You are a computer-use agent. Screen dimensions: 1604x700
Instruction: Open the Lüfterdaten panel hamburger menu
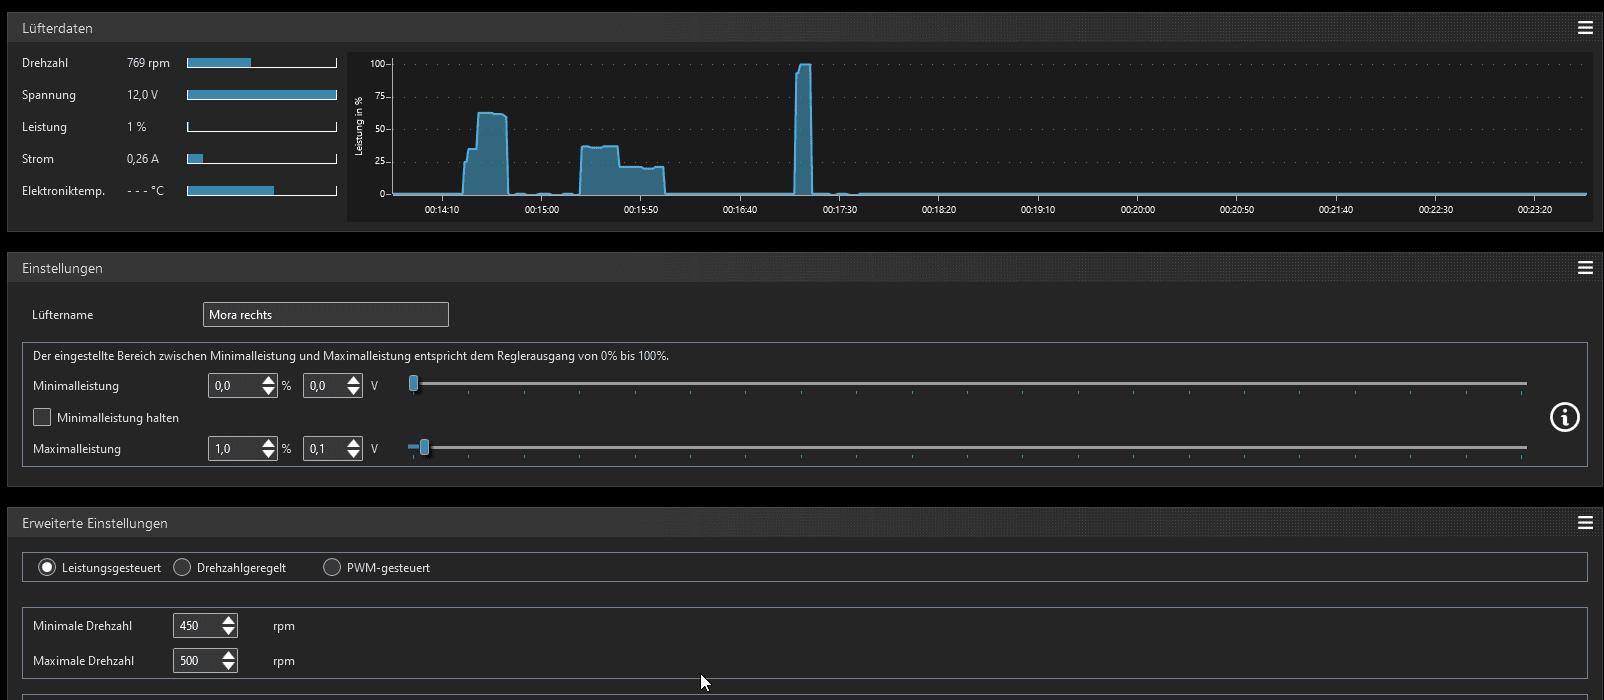tap(1585, 28)
